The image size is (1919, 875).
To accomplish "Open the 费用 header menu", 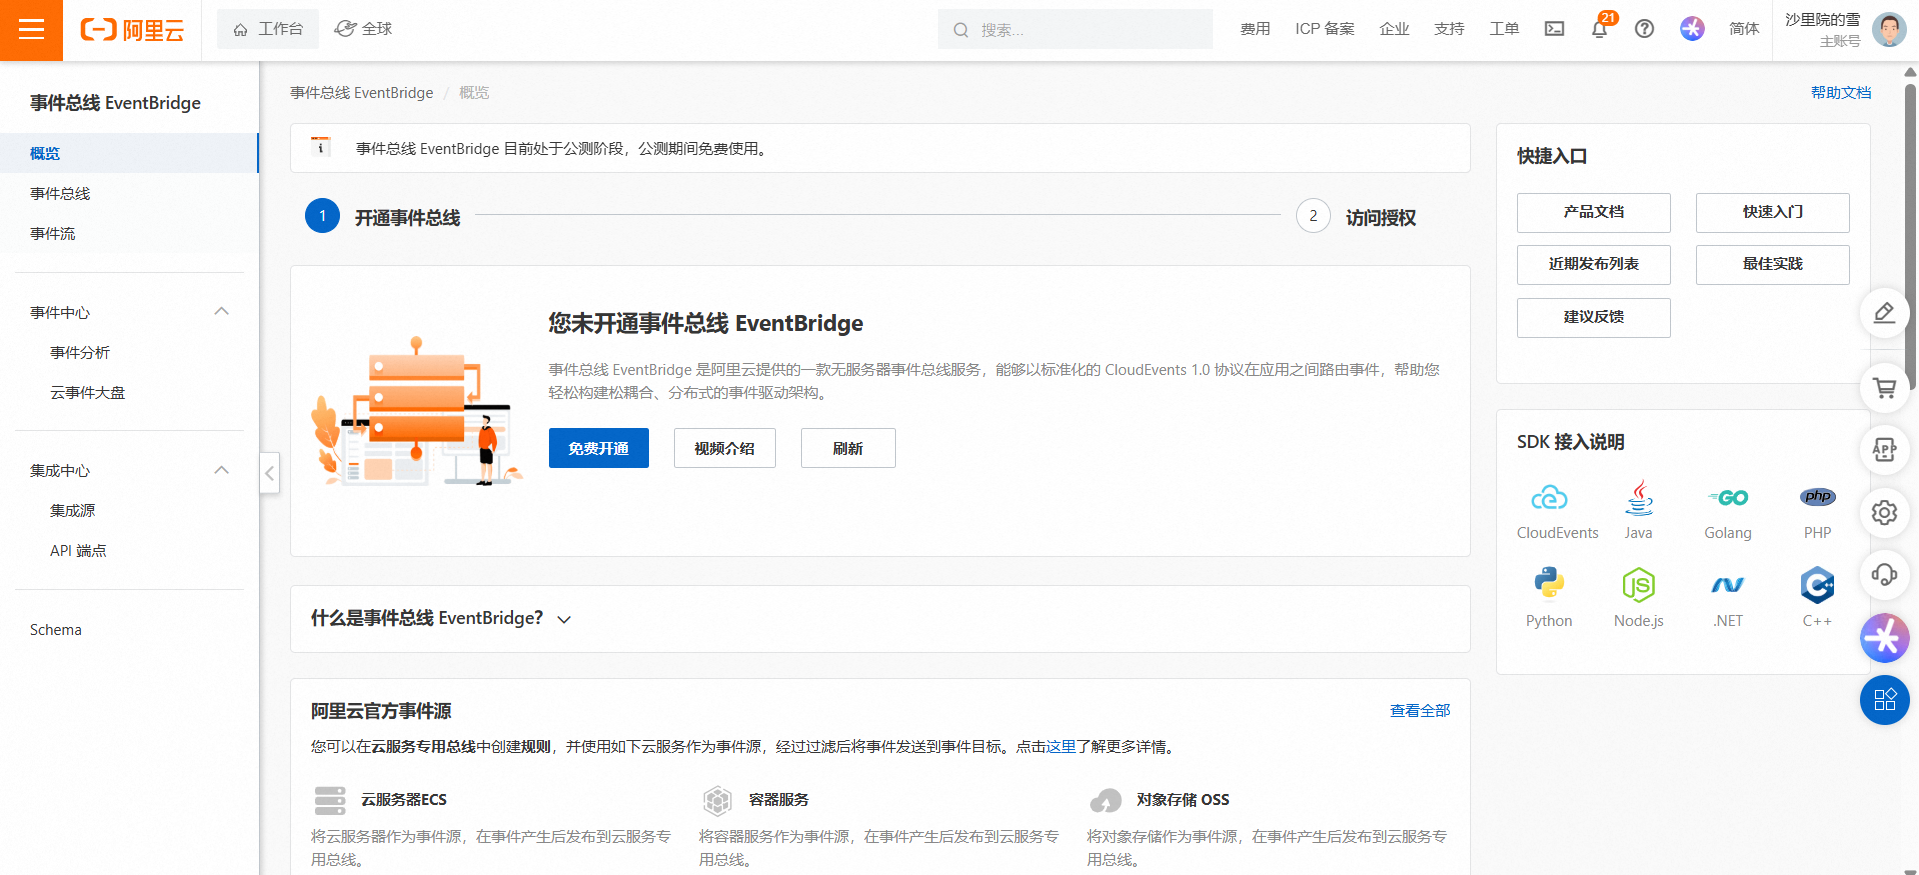I will tap(1255, 29).
